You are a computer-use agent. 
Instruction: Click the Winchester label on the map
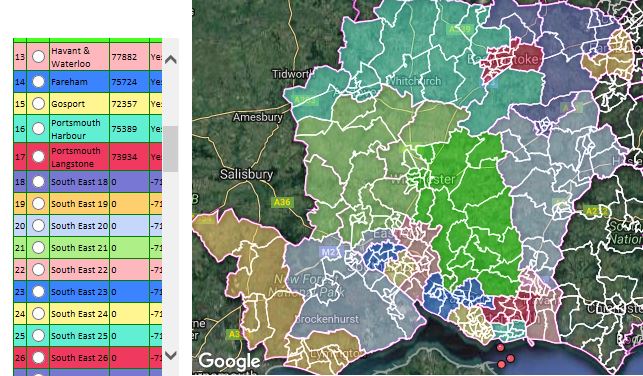click(x=423, y=179)
